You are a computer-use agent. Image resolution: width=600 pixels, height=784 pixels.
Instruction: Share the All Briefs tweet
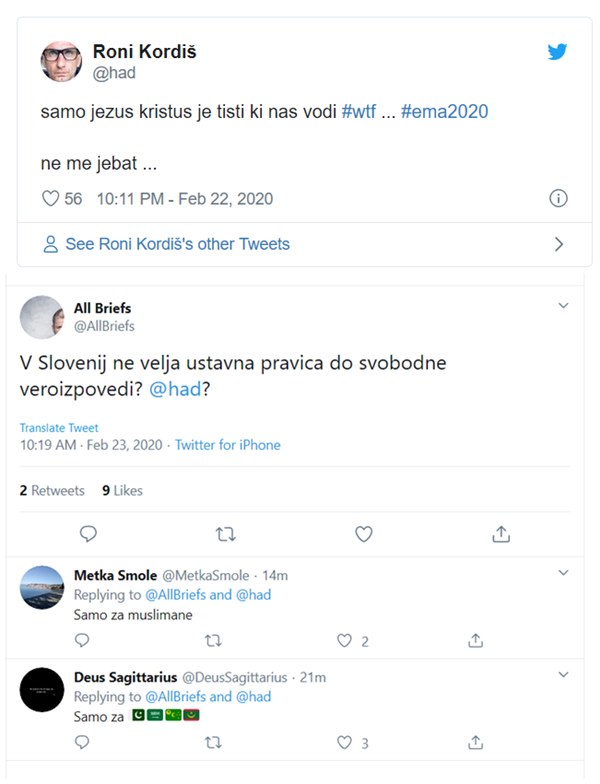pyautogui.click(x=502, y=534)
